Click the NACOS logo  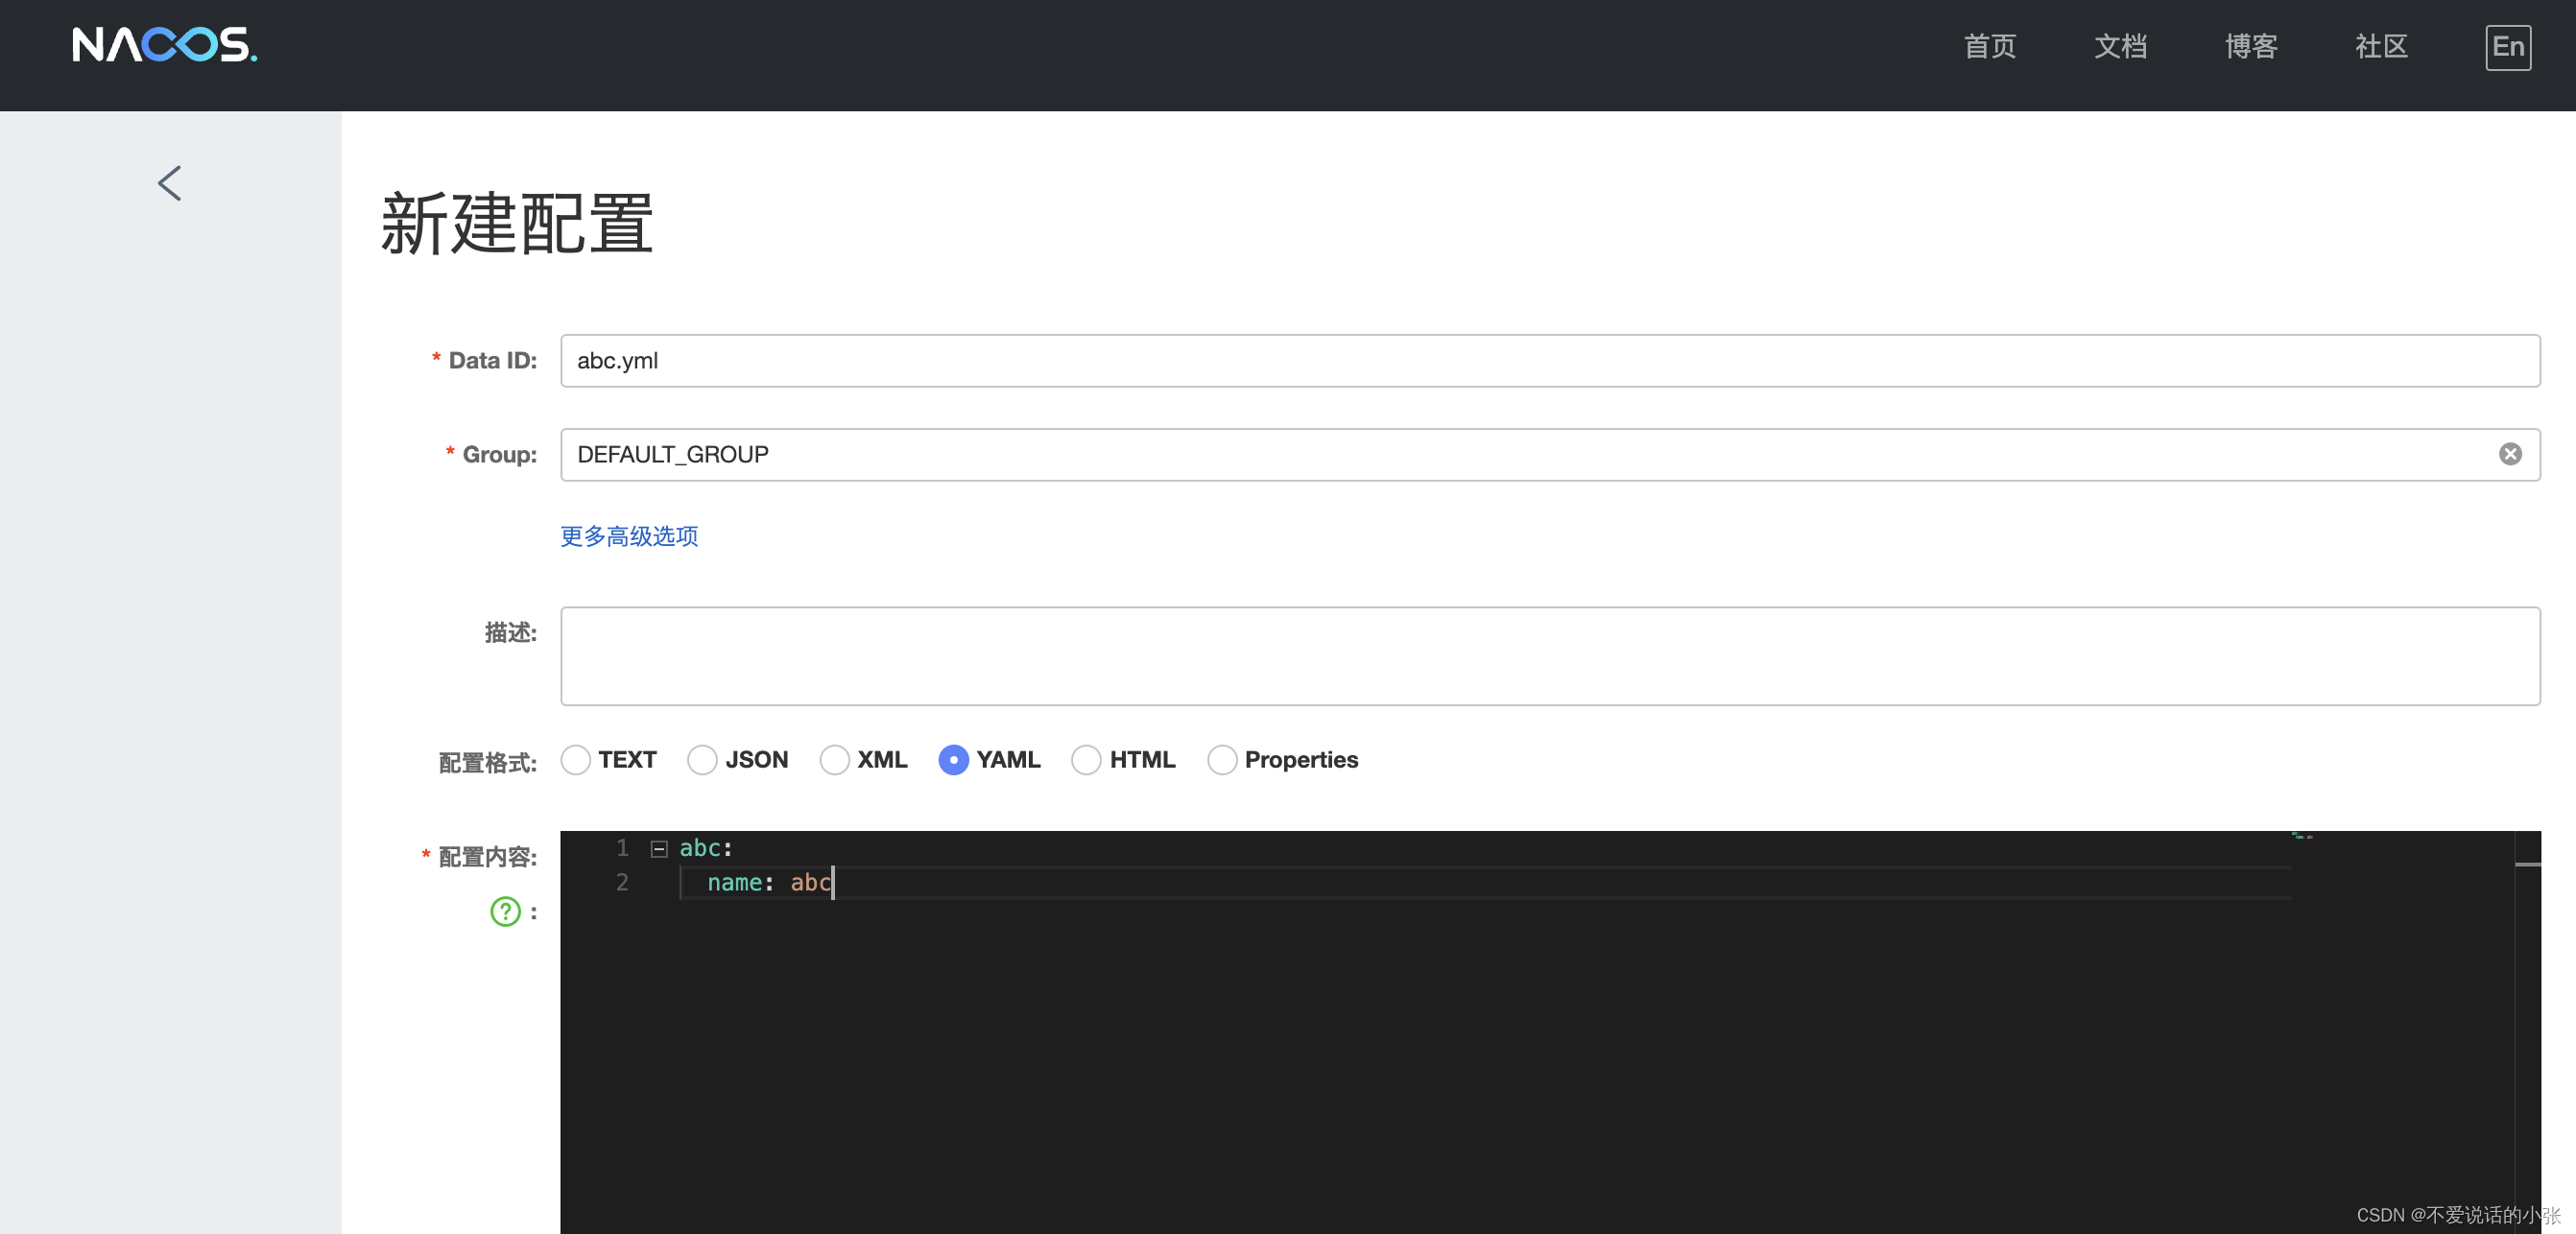pyautogui.click(x=165, y=46)
